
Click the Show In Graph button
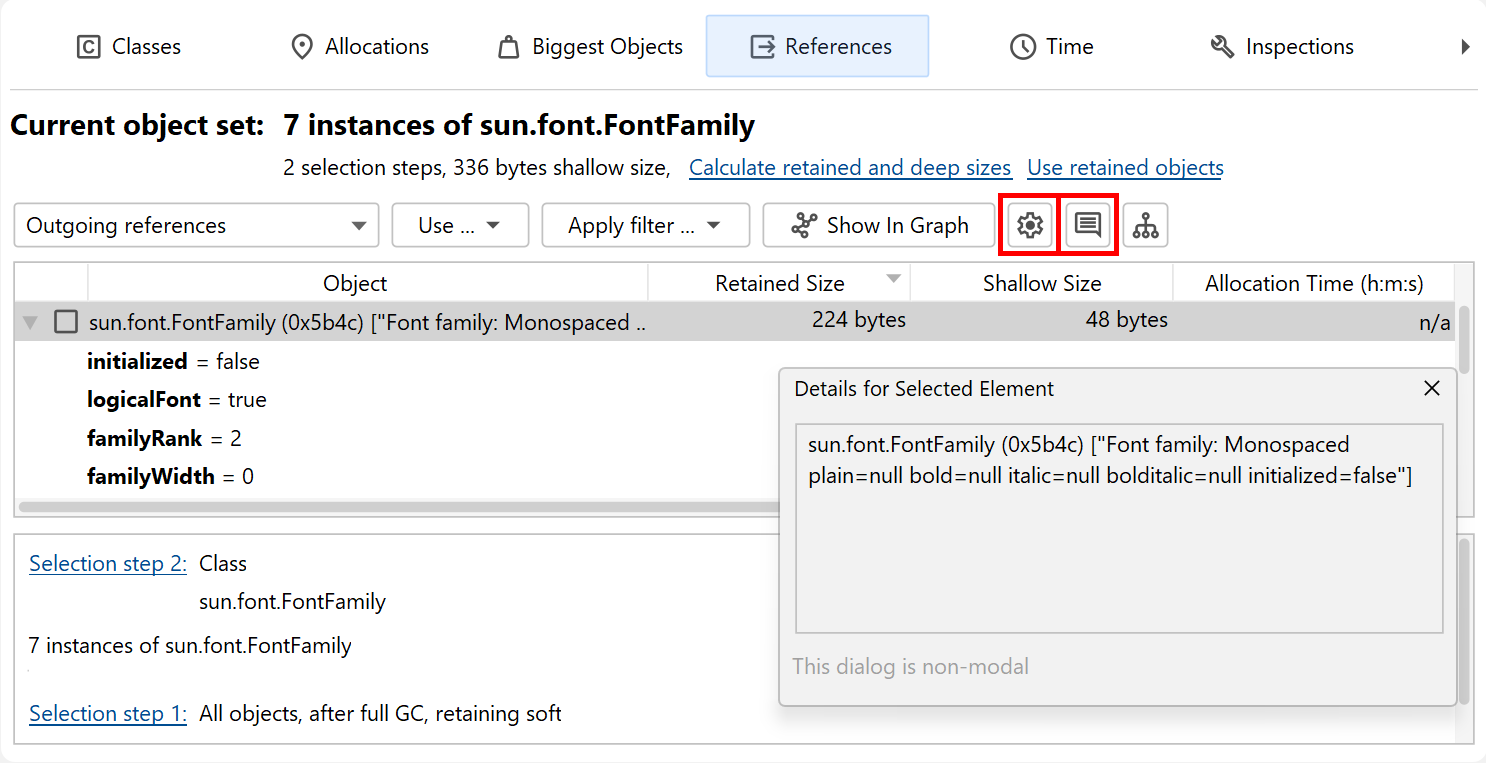(x=878, y=226)
